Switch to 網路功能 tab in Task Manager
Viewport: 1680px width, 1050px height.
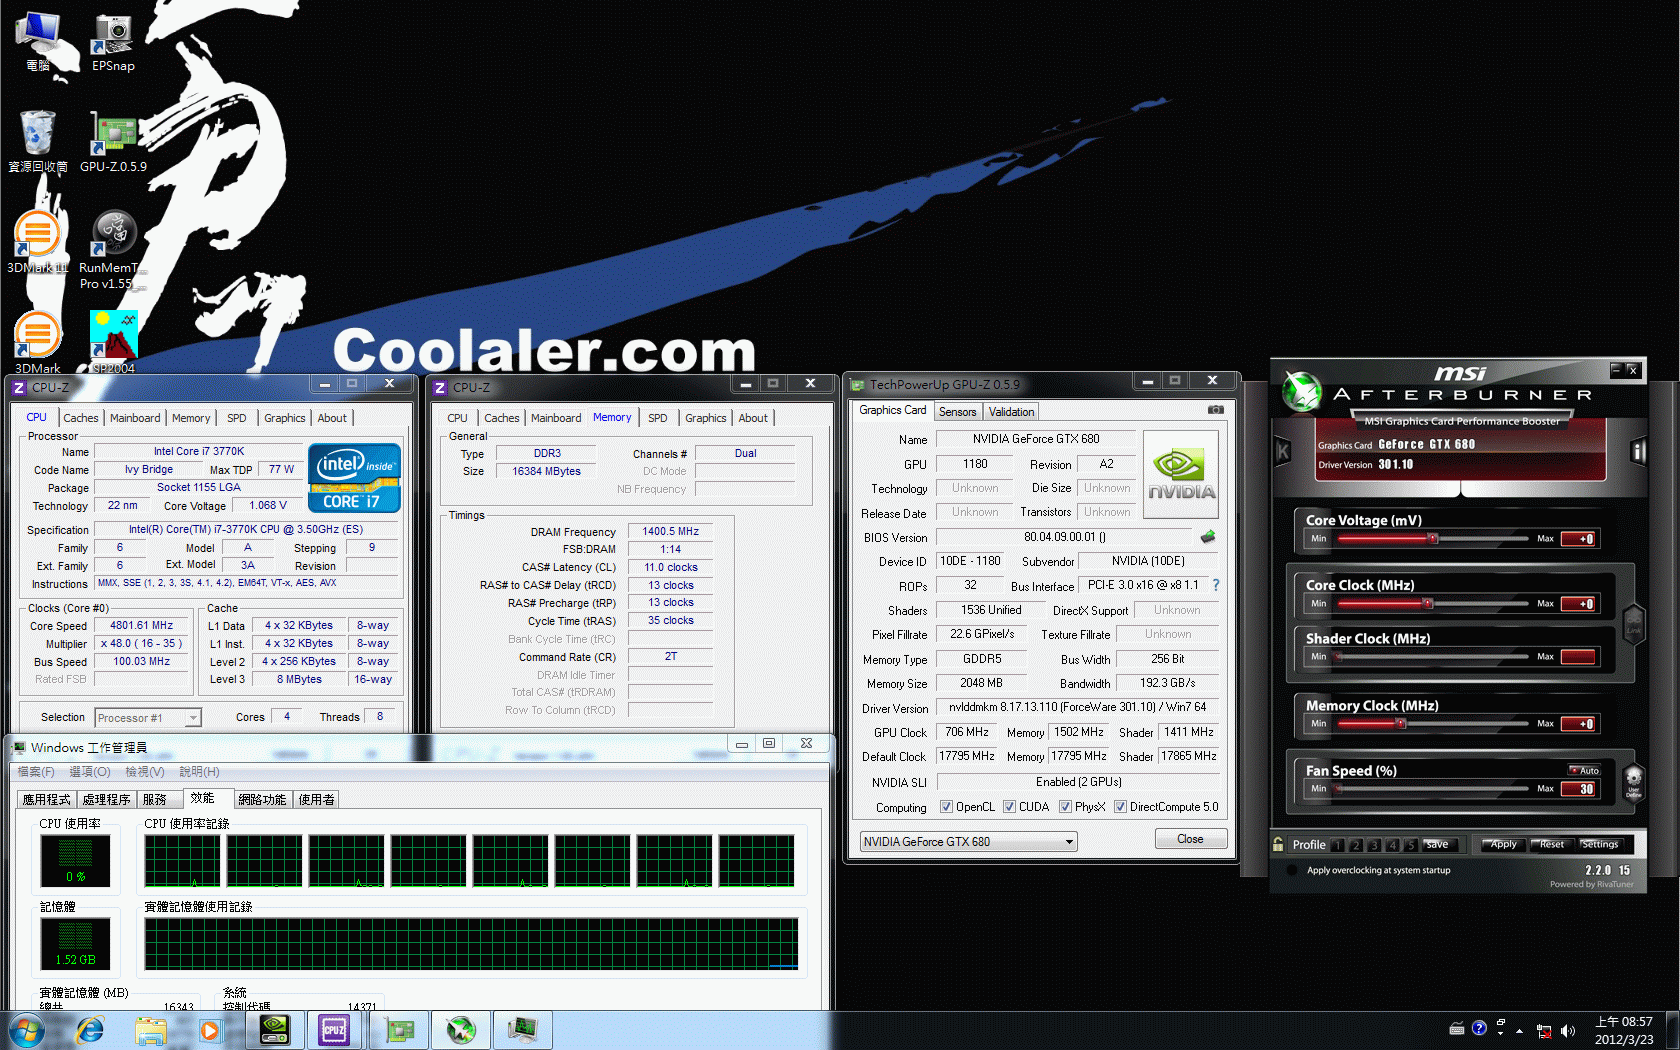click(x=262, y=800)
